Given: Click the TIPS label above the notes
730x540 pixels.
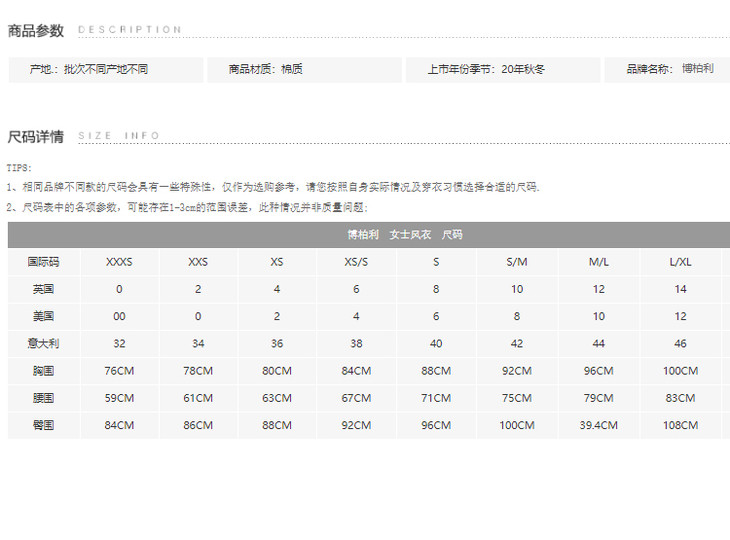Looking at the screenshot, I should coord(19,168).
